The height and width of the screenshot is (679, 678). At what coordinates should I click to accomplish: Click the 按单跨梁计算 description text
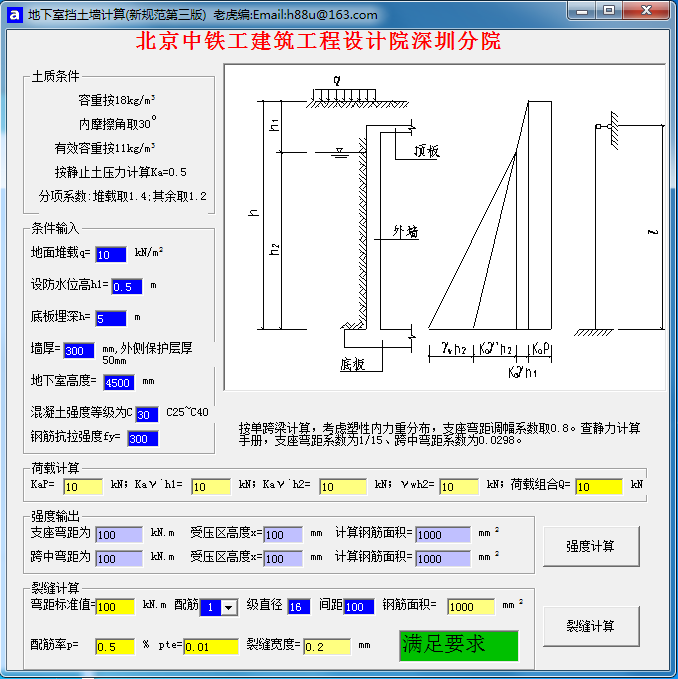click(x=439, y=434)
